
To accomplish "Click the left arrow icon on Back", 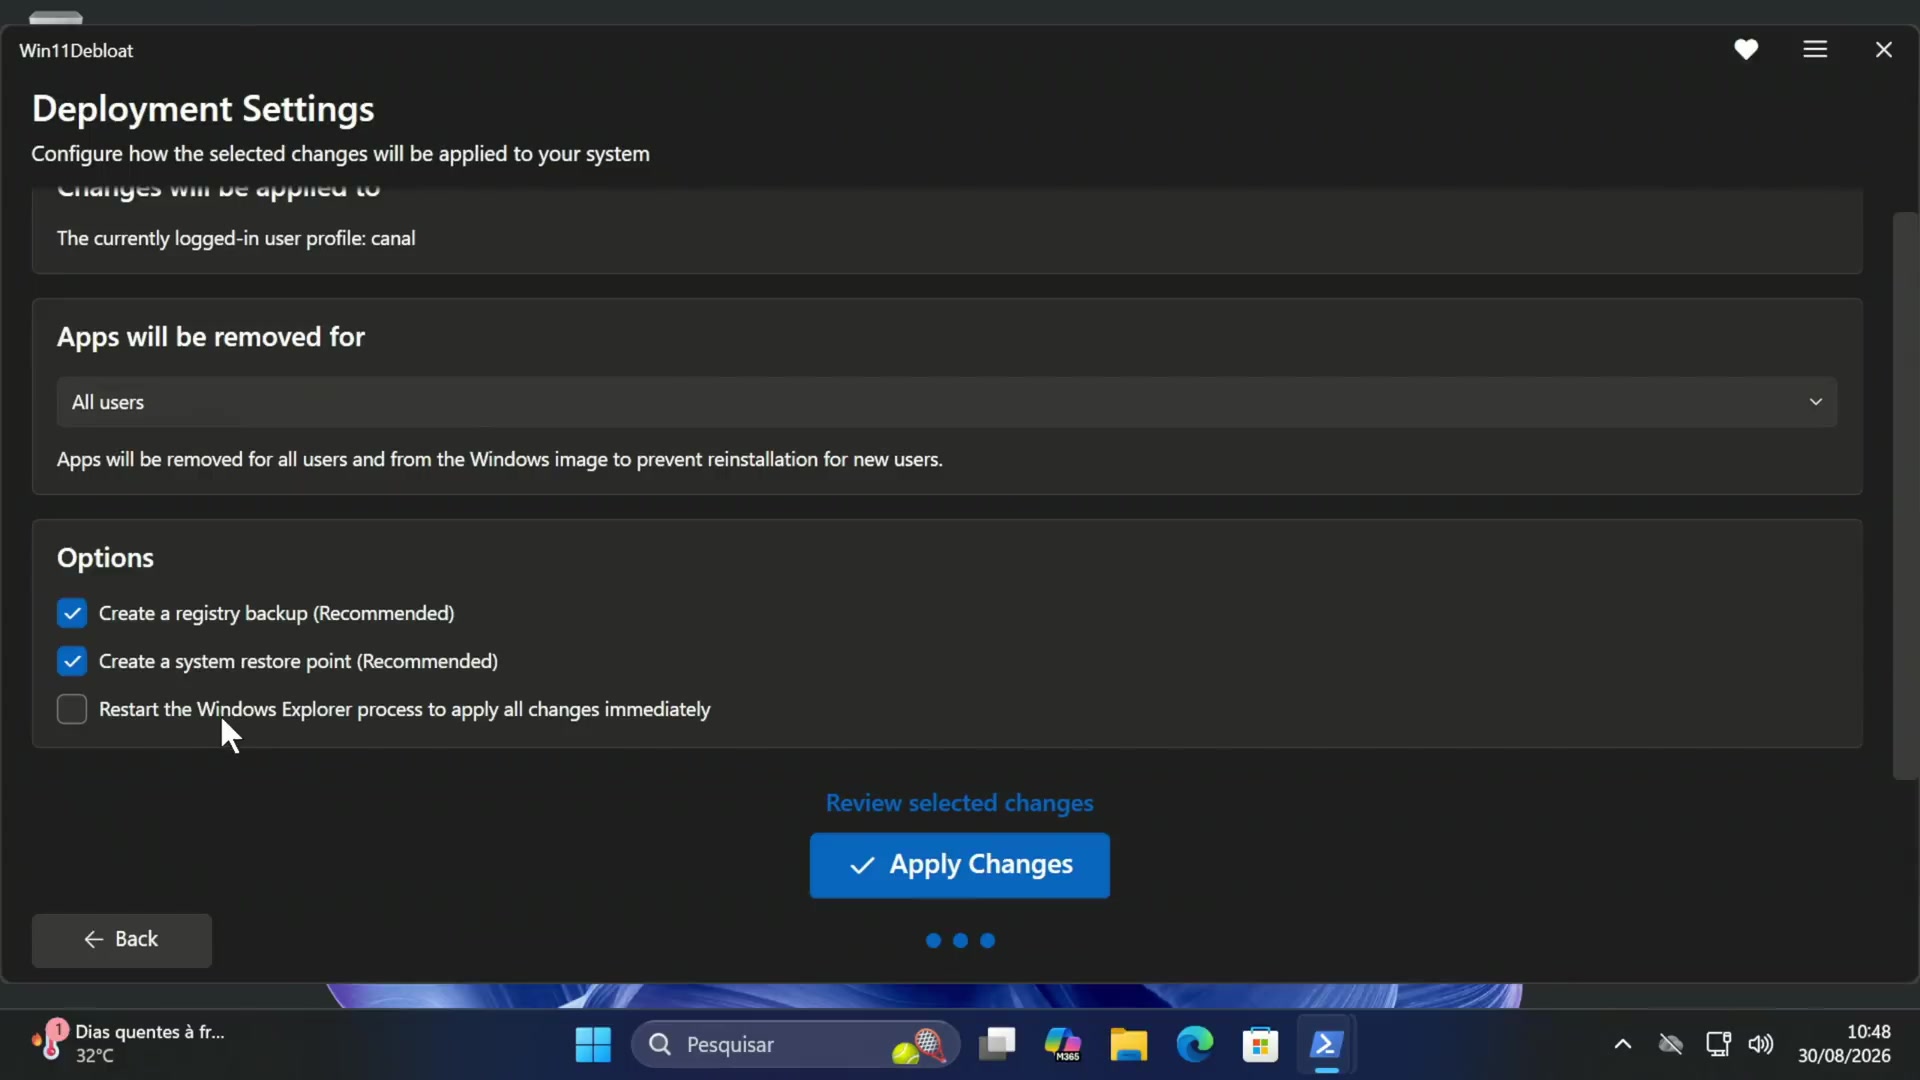I will pos(94,940).
